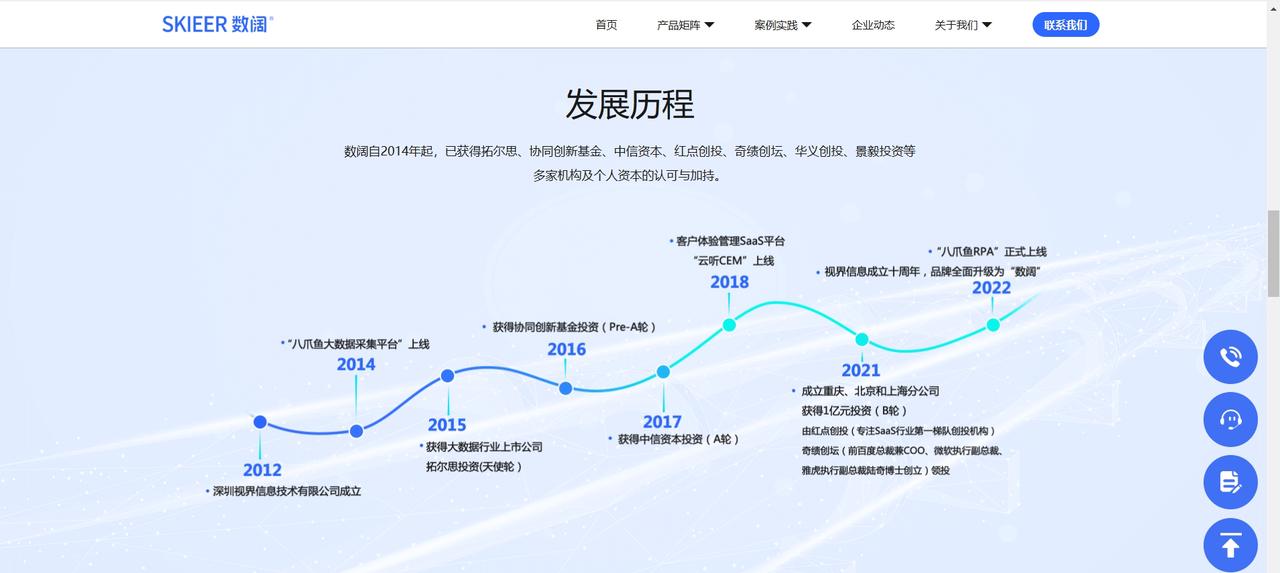This screenshot has width=1280, height=573.
Task: Click the year label 2012
Action: point(262,470)
